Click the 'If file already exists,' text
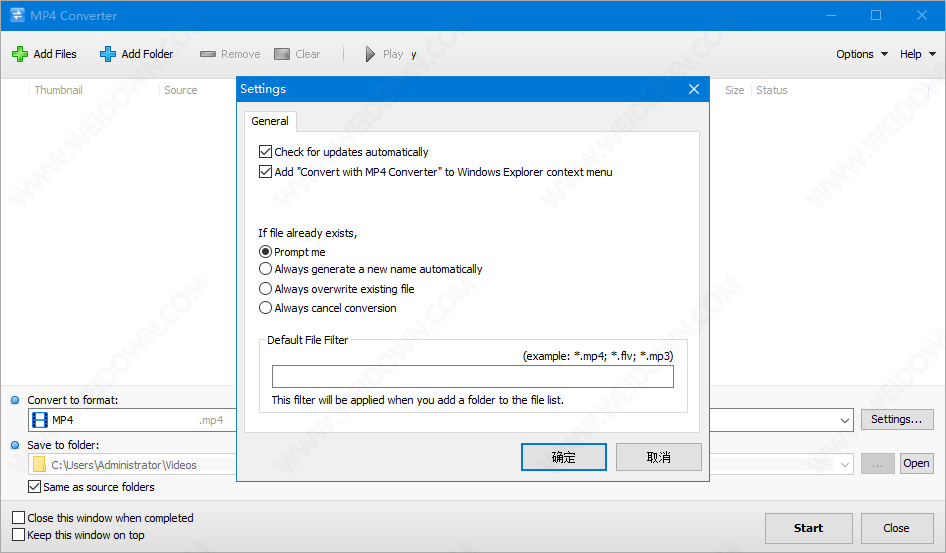This screenshot has width=946, height=553. click(308, 233)
